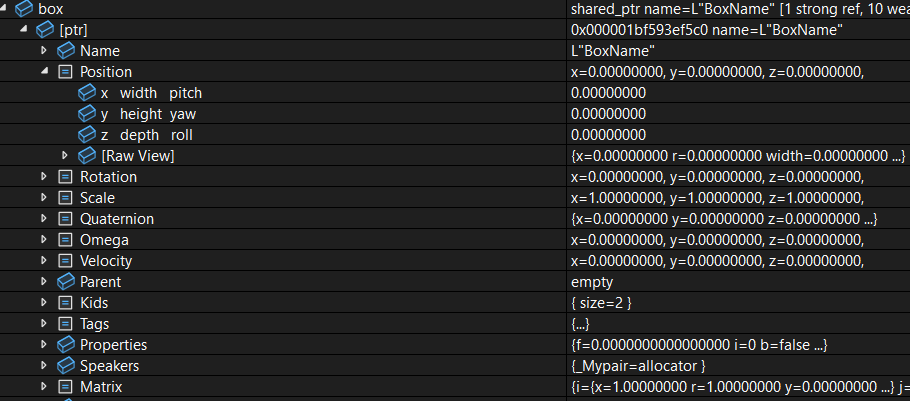Collapse the [ptr] node
The image size is (910, 401).
tap(24, 29)
